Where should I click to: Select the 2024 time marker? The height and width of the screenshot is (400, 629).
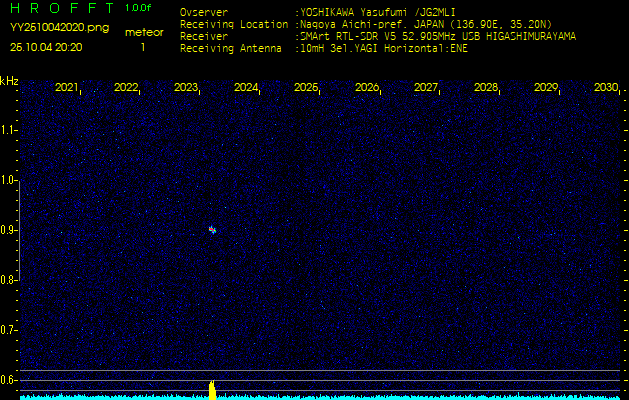click(246, 88)
